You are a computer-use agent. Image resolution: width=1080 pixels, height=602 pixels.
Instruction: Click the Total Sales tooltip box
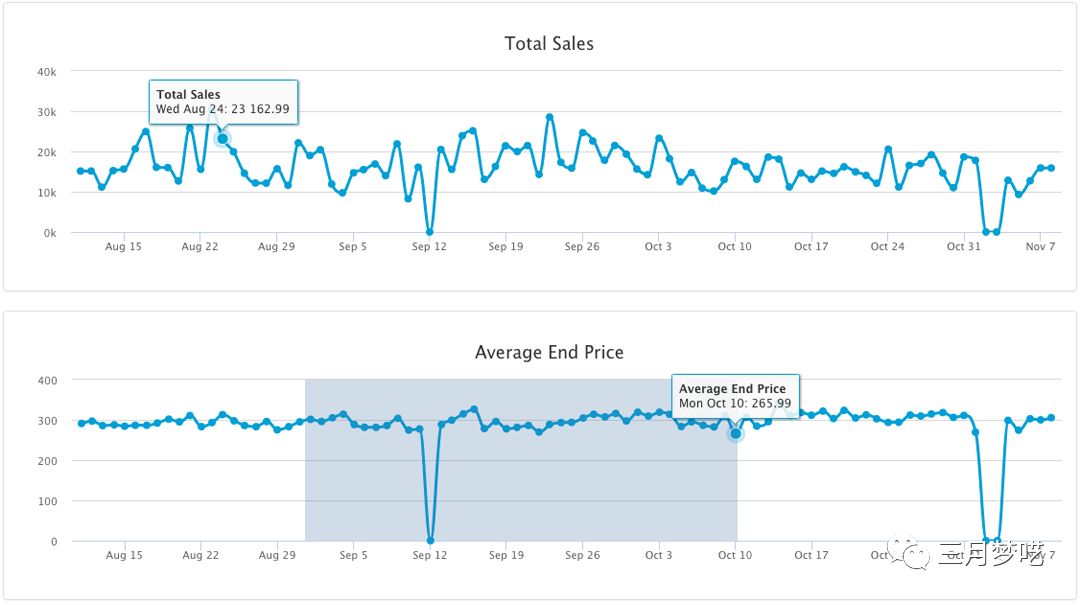224,101
